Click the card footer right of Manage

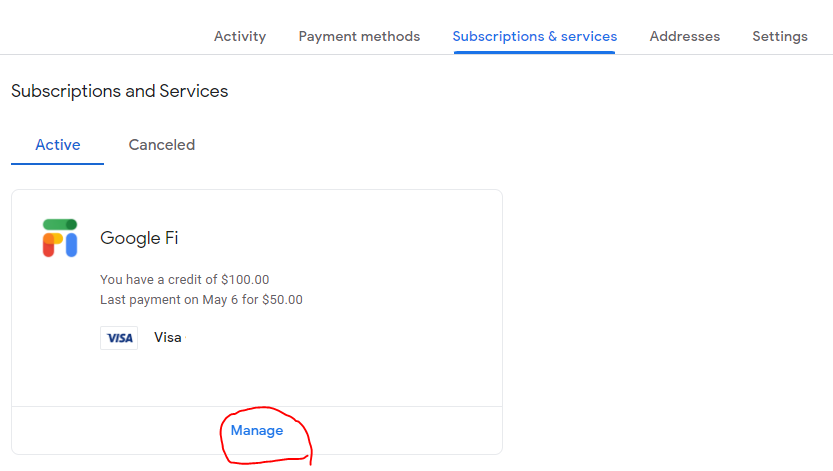404,430
